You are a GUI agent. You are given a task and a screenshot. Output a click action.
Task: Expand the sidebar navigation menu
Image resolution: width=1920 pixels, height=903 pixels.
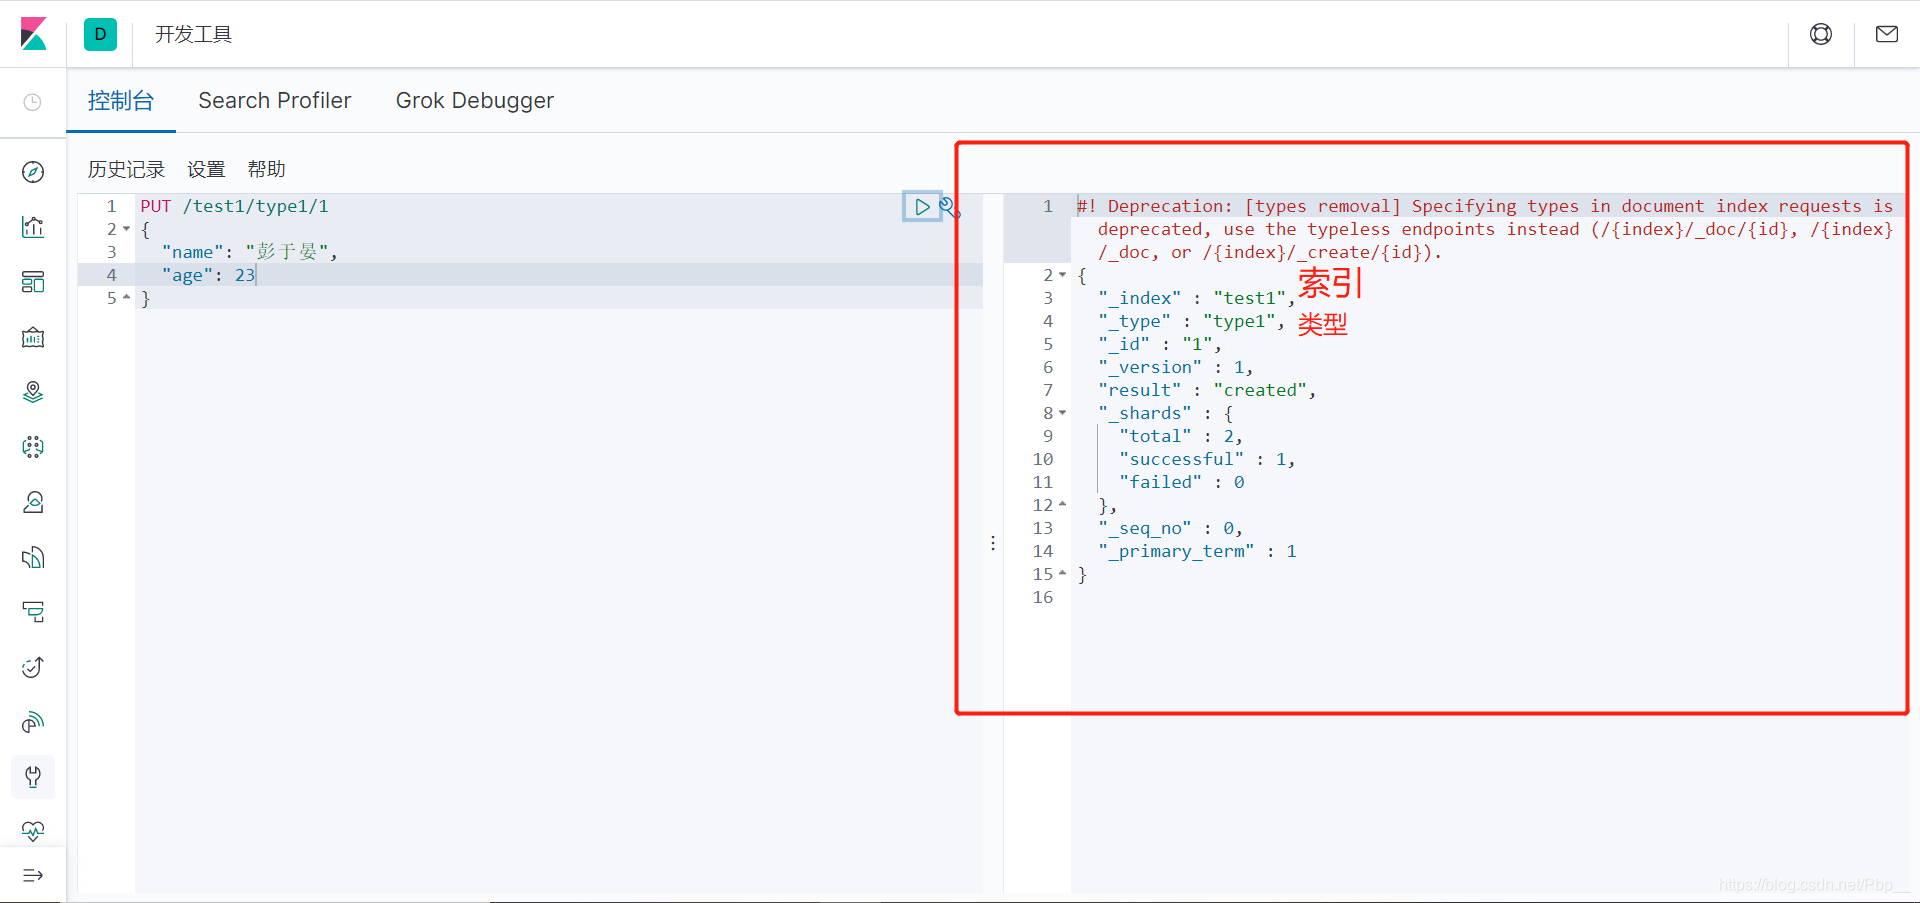point(33,875)
